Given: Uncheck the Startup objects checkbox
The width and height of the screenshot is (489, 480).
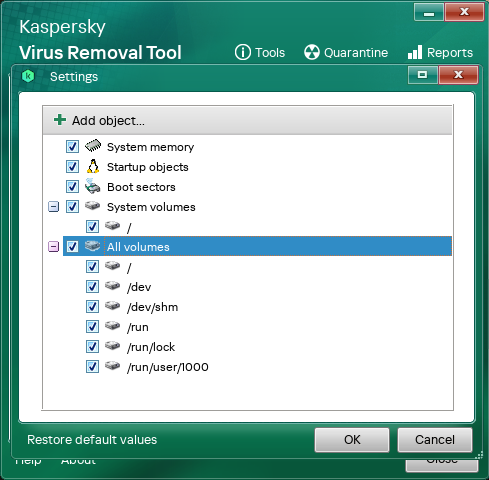Looking at the screenshot, I should [x=72, y=166].
